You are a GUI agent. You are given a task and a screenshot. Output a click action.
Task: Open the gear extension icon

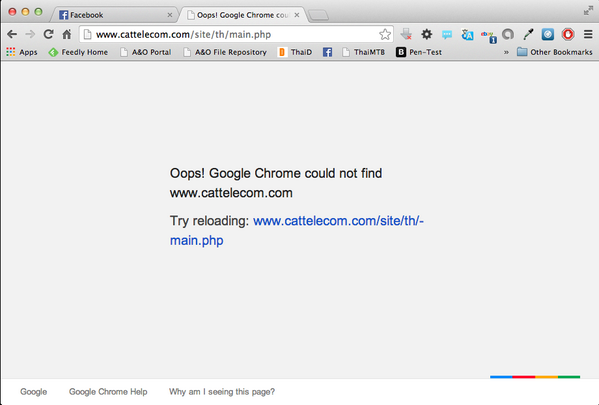point(426,34)
